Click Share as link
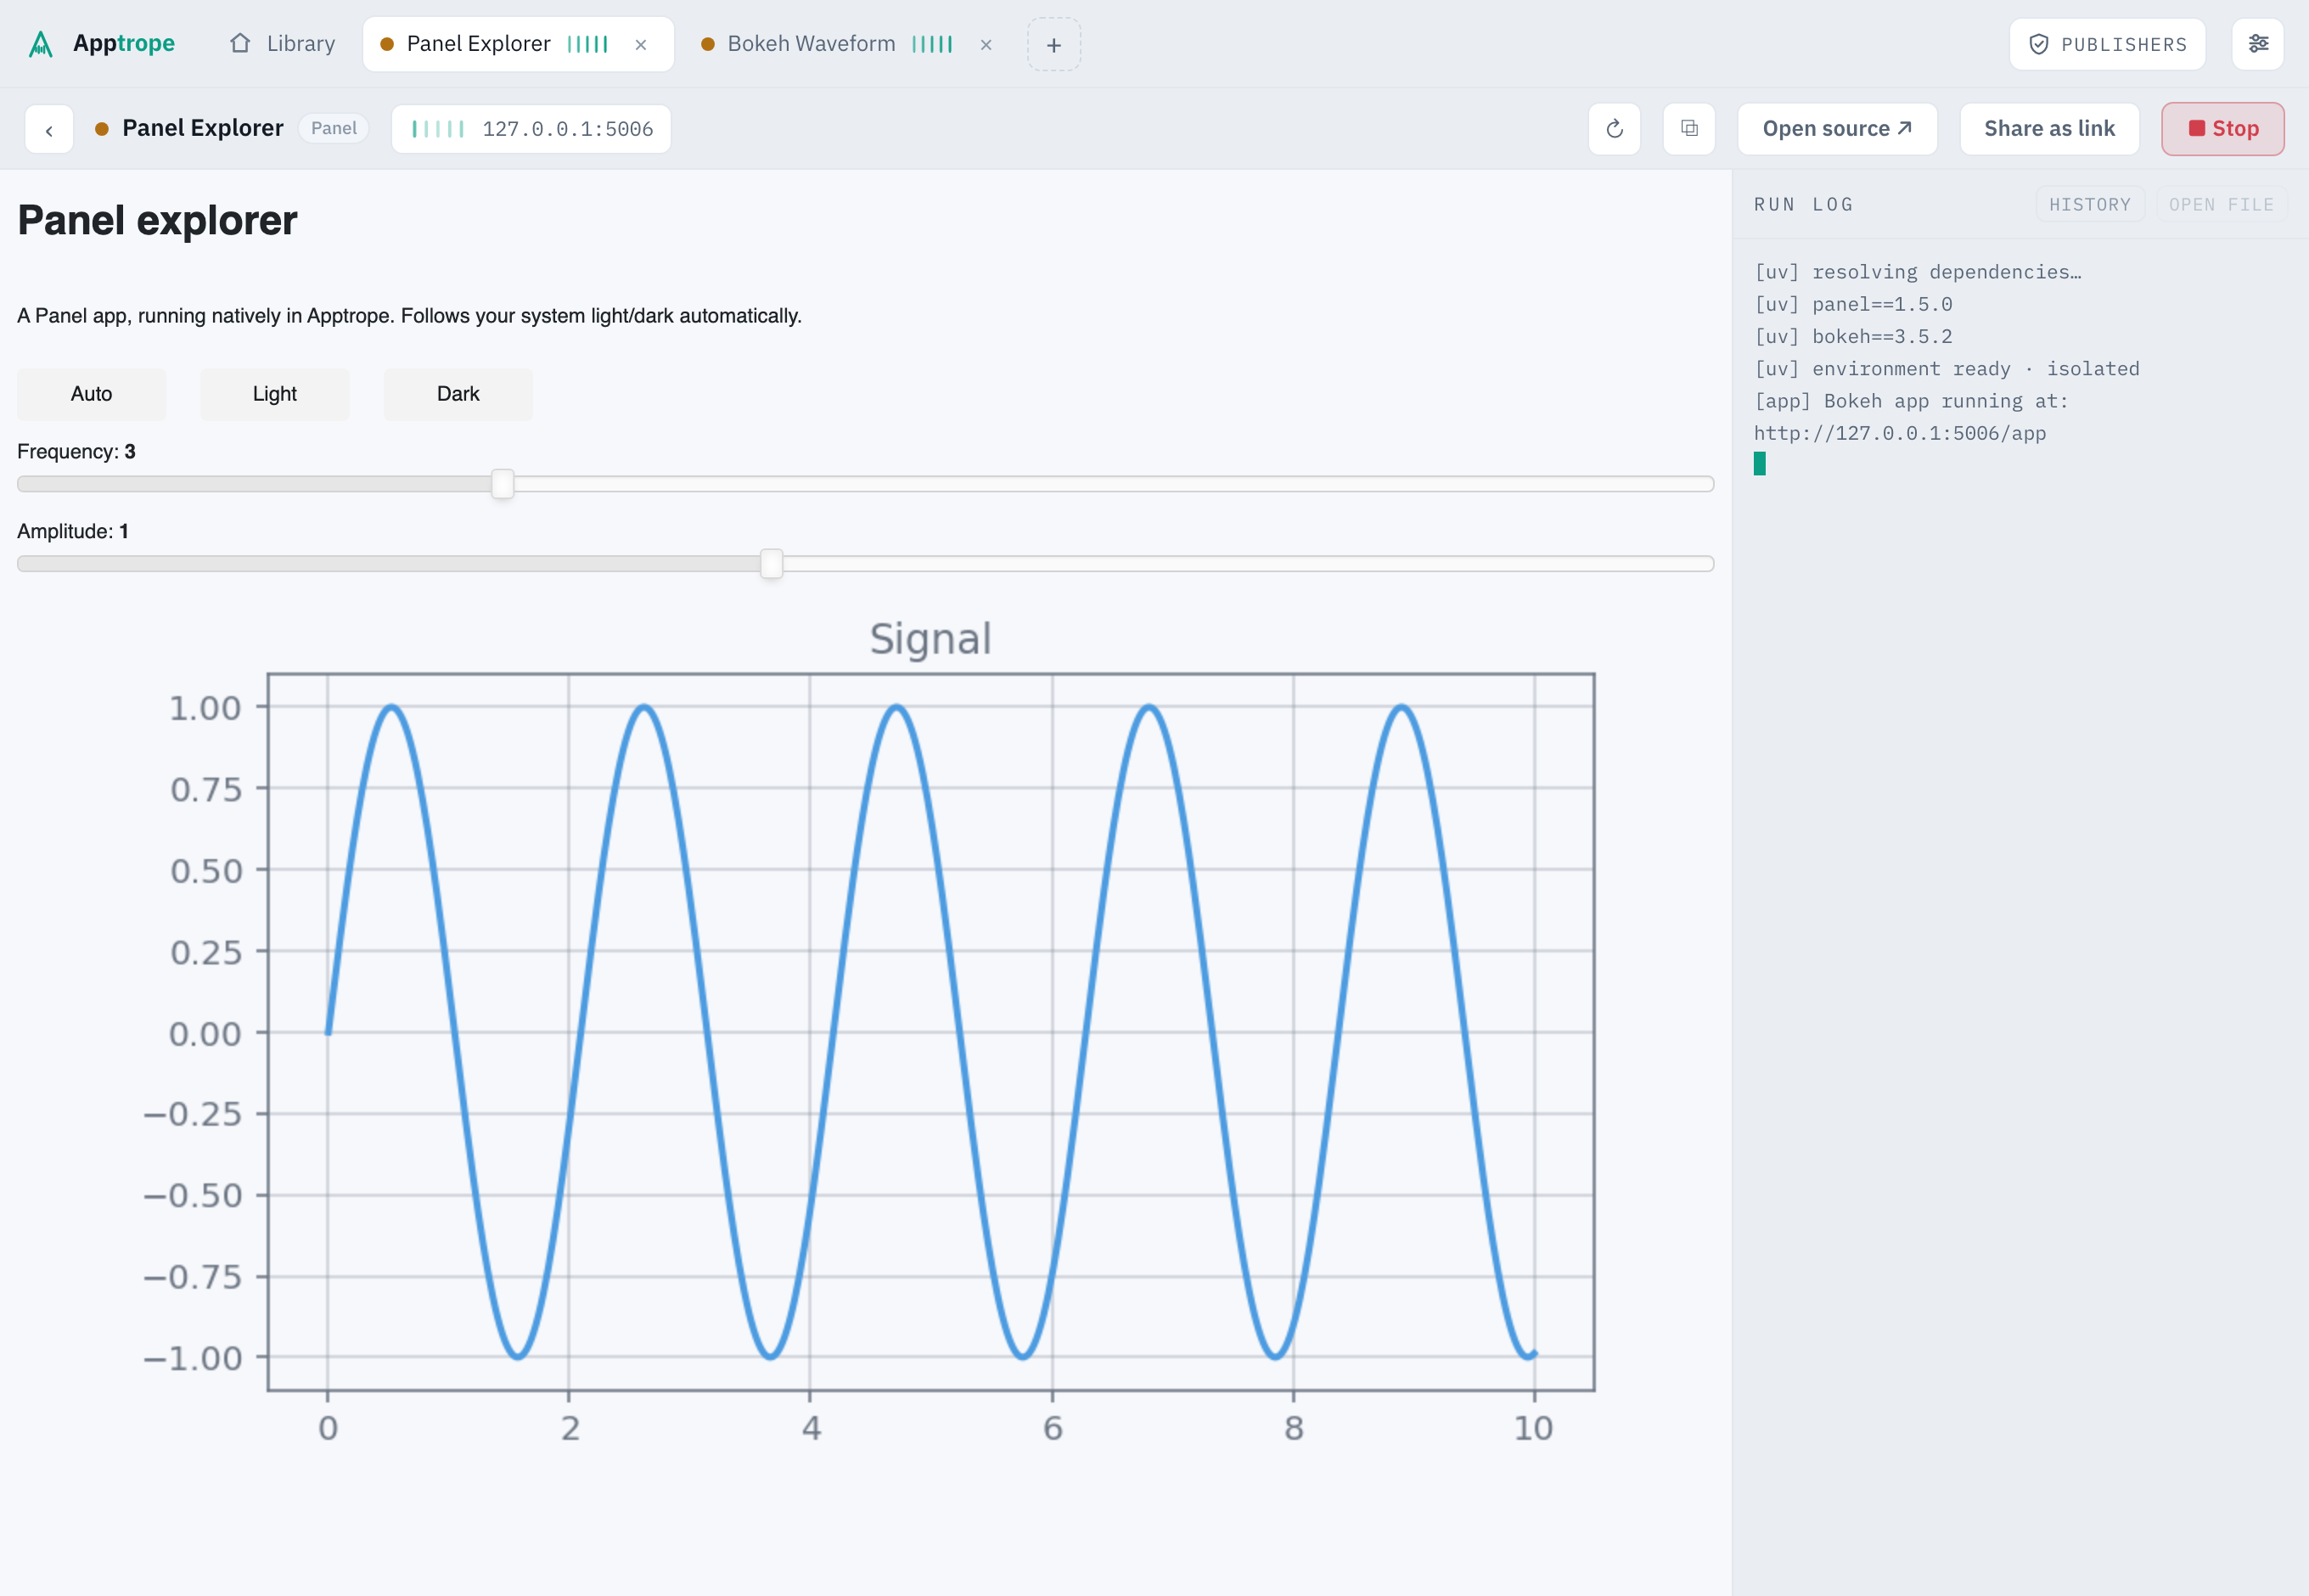 [x=2049, y=129]
